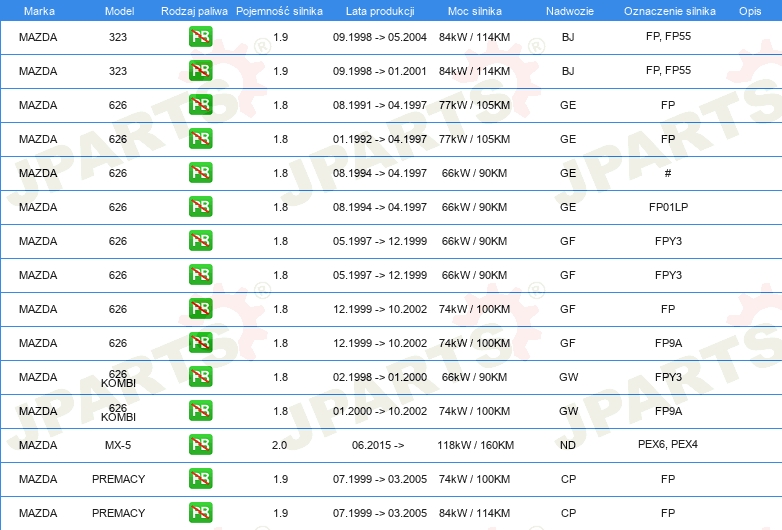Select the PEX6, PEX4 engine code cell
782x530 pixels.
668,444
